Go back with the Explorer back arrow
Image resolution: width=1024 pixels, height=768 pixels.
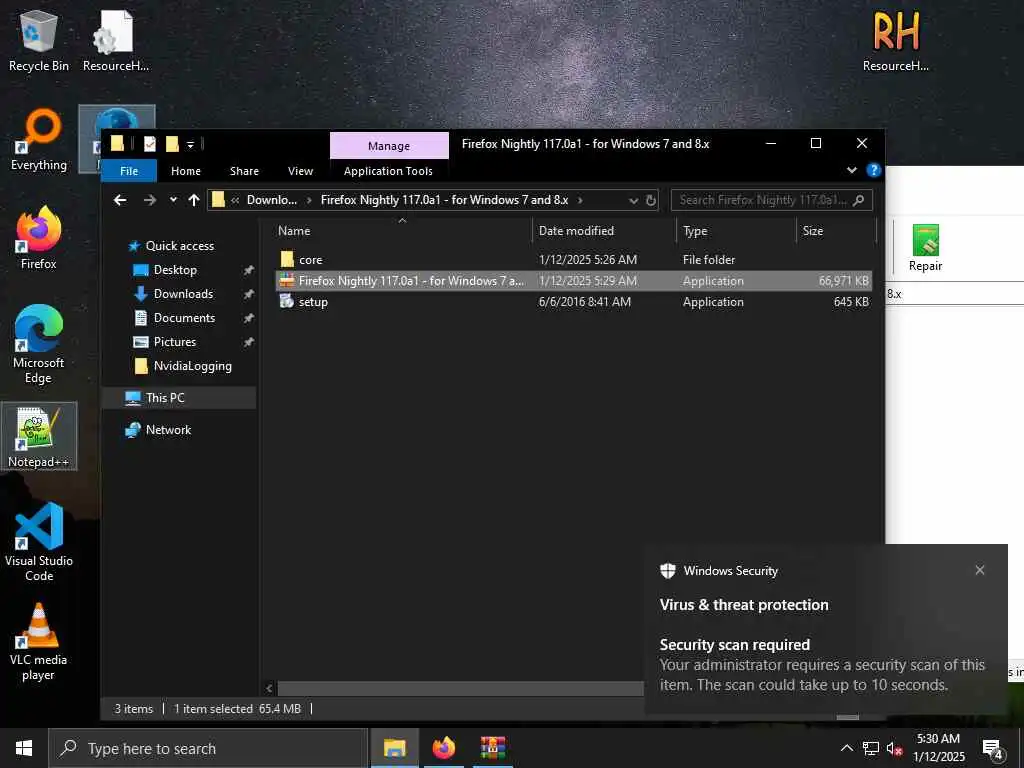(120, 200)
